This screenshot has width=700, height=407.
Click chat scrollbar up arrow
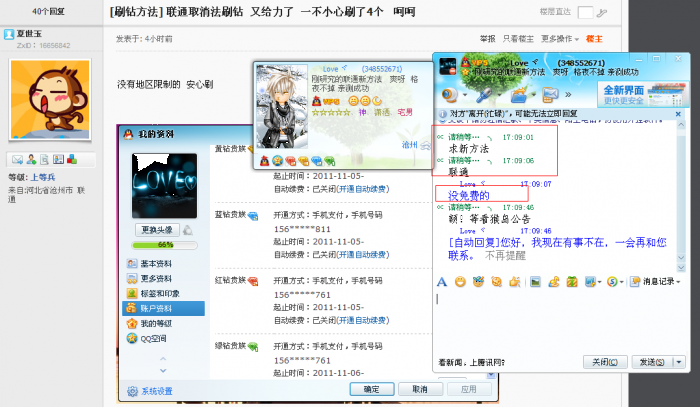[x=681, y=125]
